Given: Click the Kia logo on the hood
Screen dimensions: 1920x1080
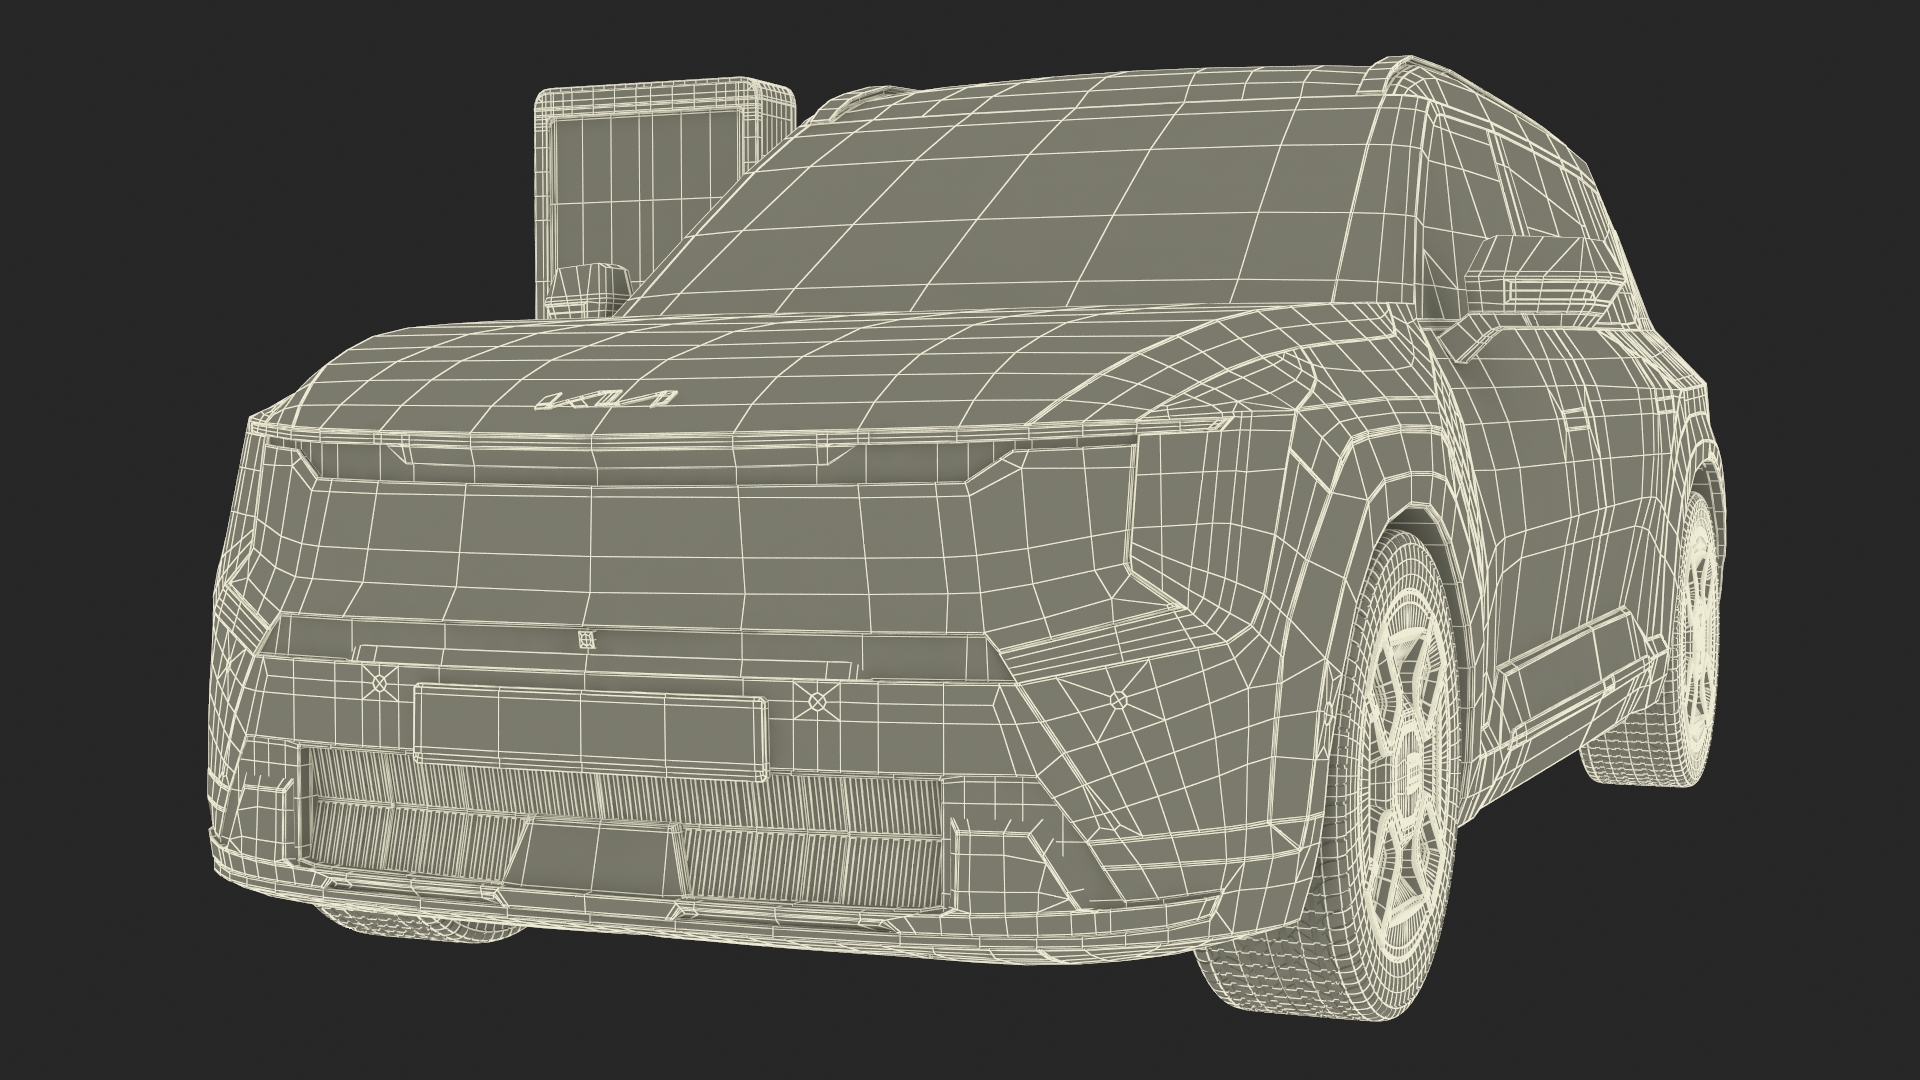Looking at the screenshot, I should pos(609,400).
